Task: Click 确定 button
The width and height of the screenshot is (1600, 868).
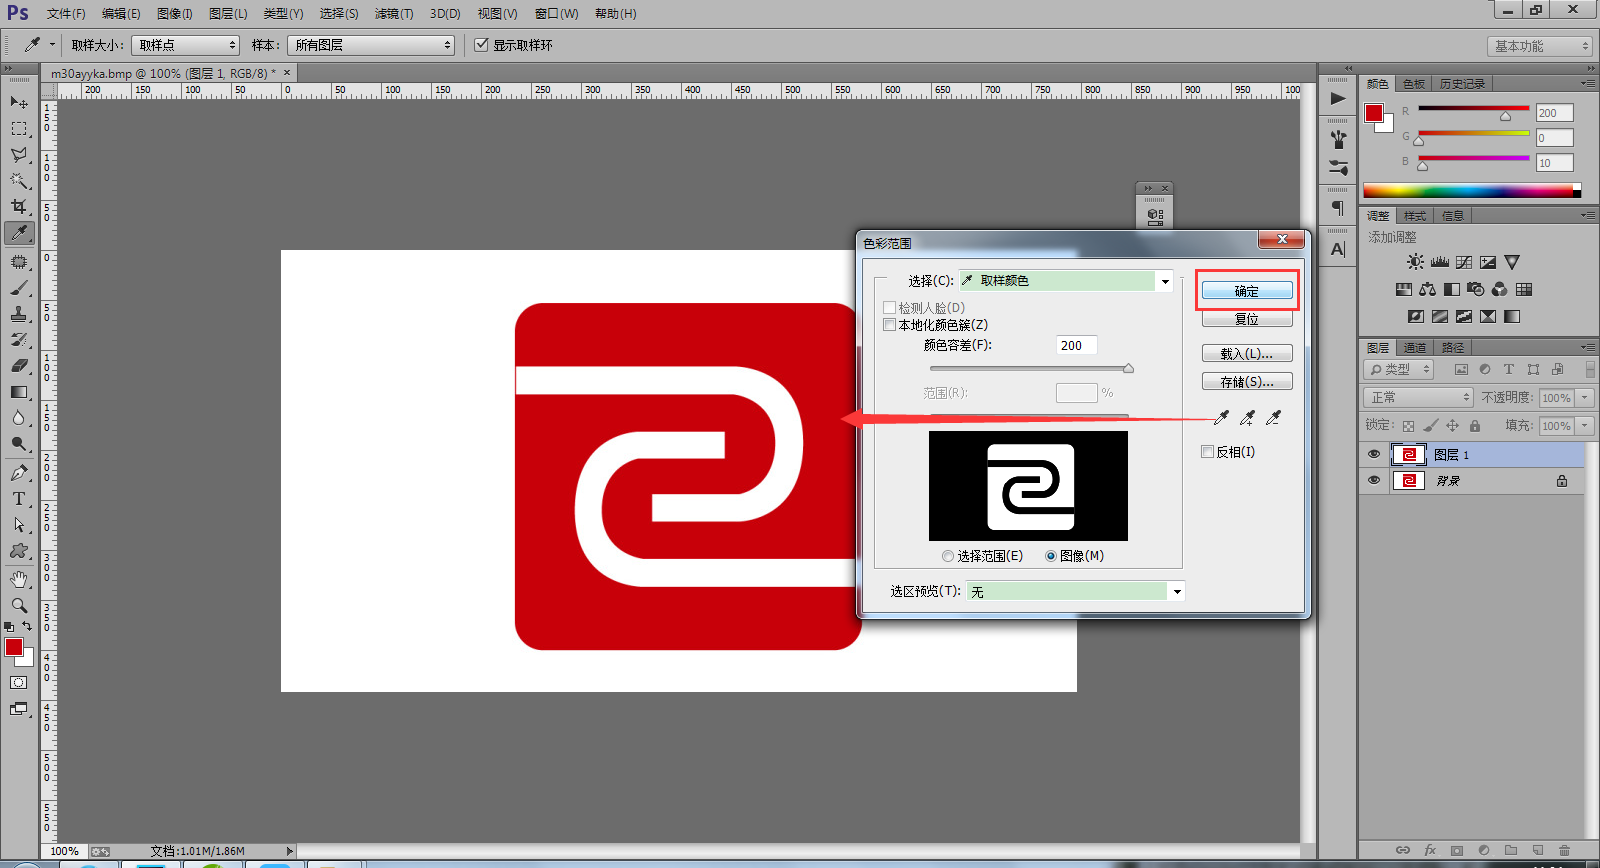Action: coord(1247,291)
